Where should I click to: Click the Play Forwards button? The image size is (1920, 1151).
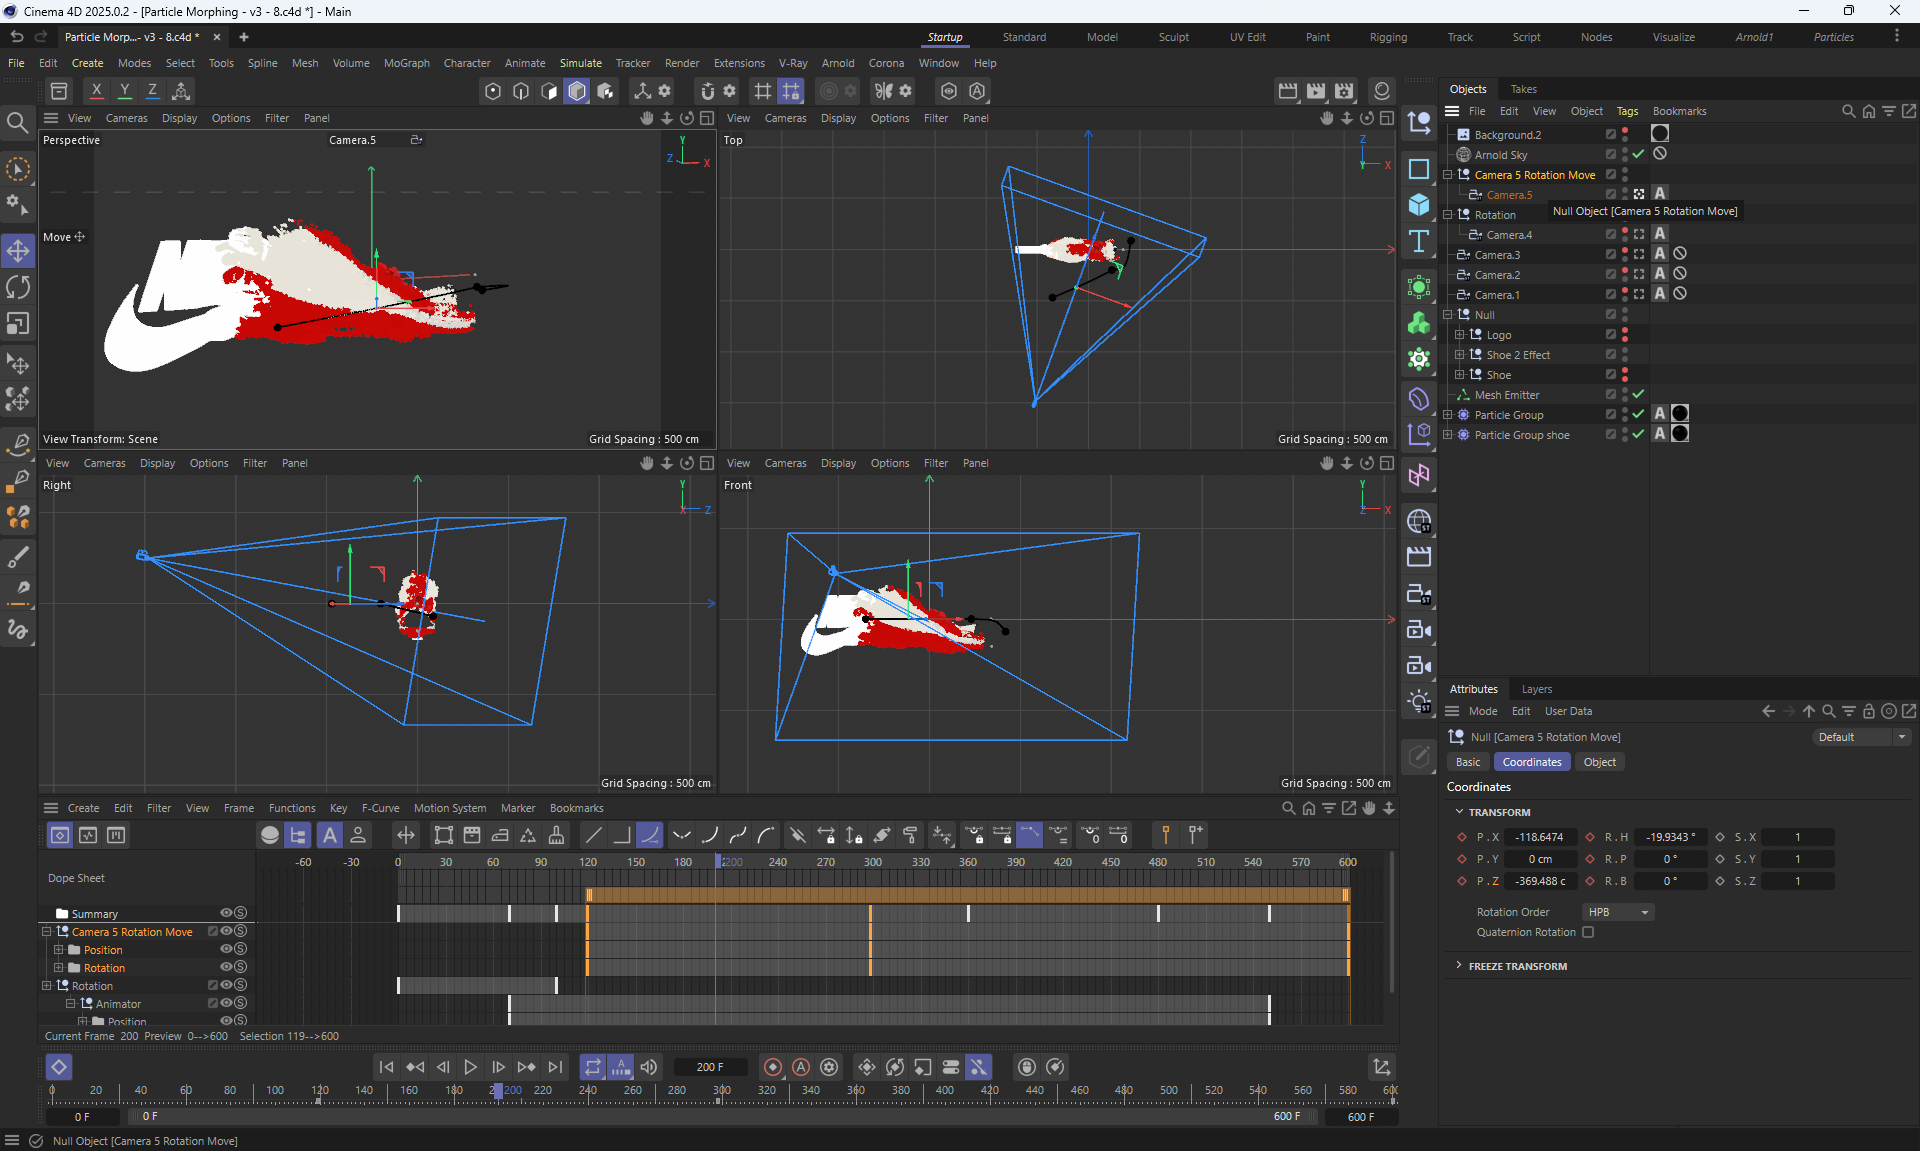pyautogui.click(x=470, y=1067)
